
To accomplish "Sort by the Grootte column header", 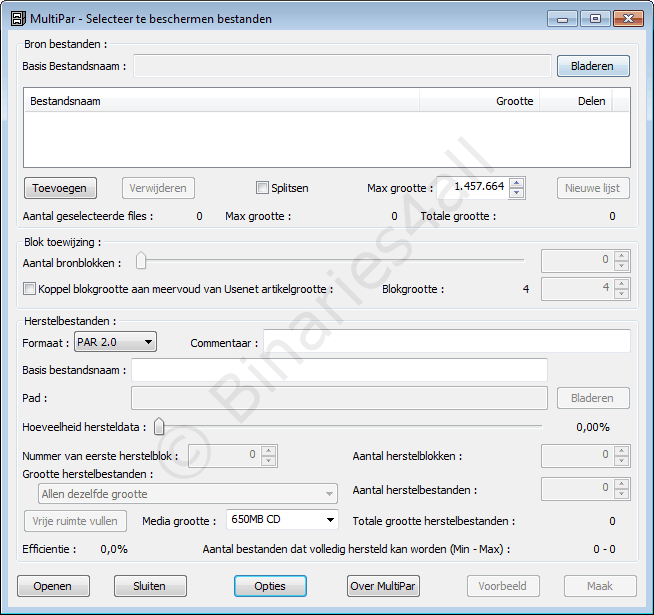I will [479, 101].
